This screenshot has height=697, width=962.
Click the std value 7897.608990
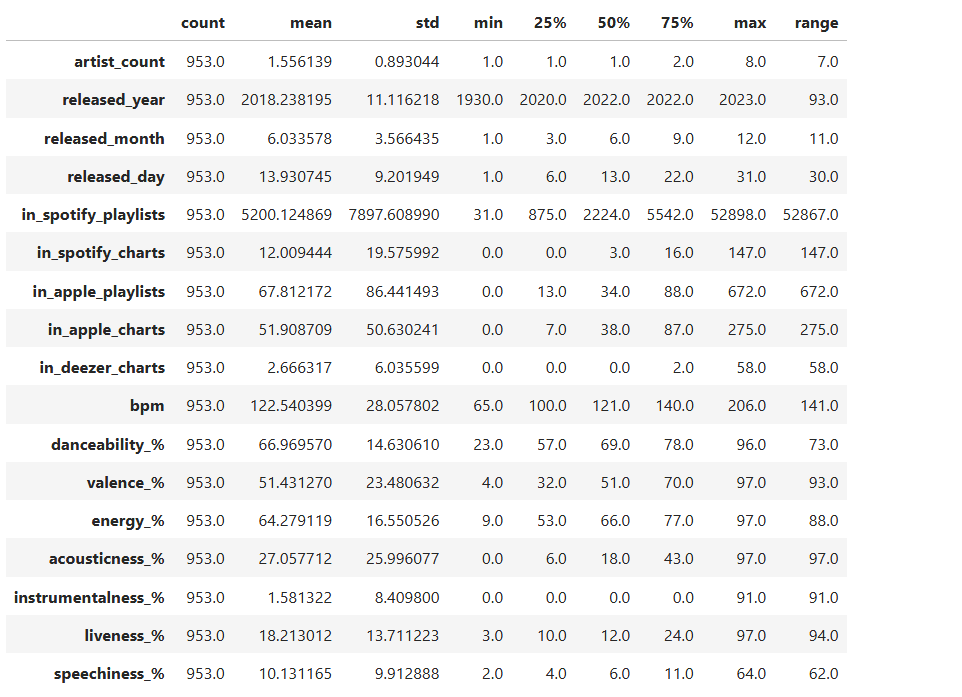393,215
